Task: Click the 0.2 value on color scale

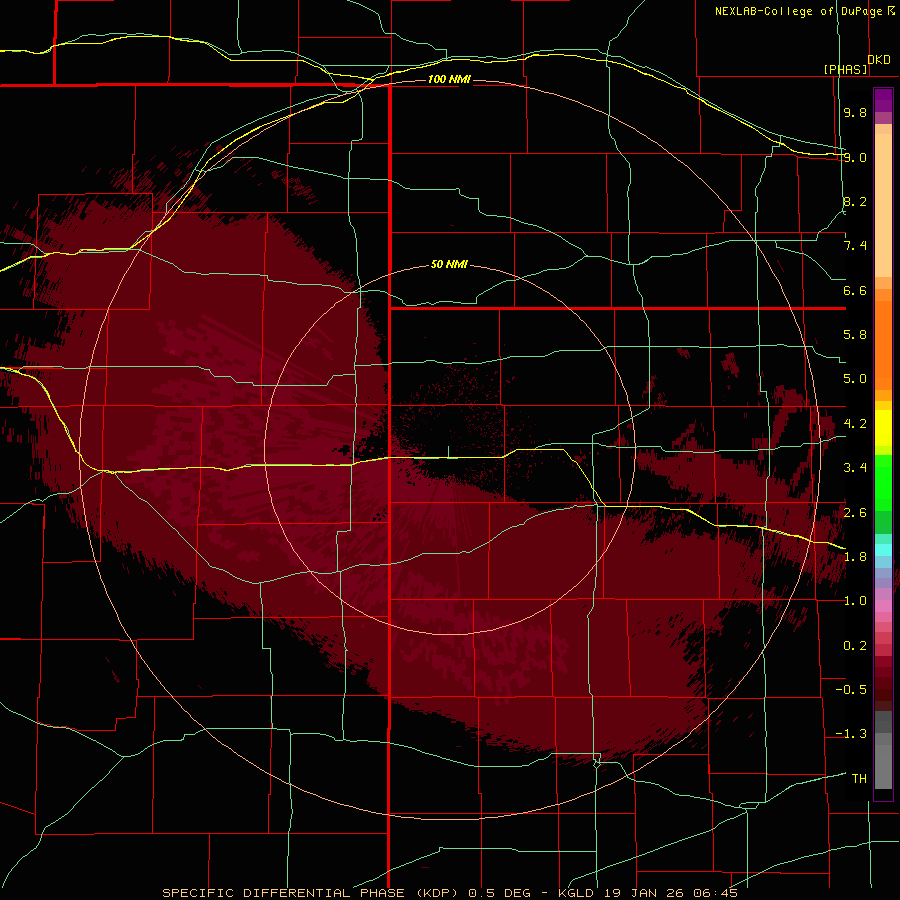Action: 855,646
